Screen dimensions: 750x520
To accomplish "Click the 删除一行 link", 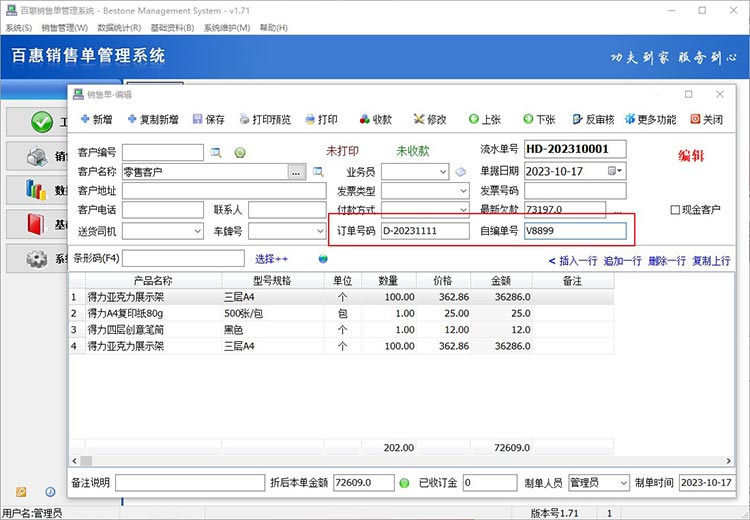I will [667, 261].
